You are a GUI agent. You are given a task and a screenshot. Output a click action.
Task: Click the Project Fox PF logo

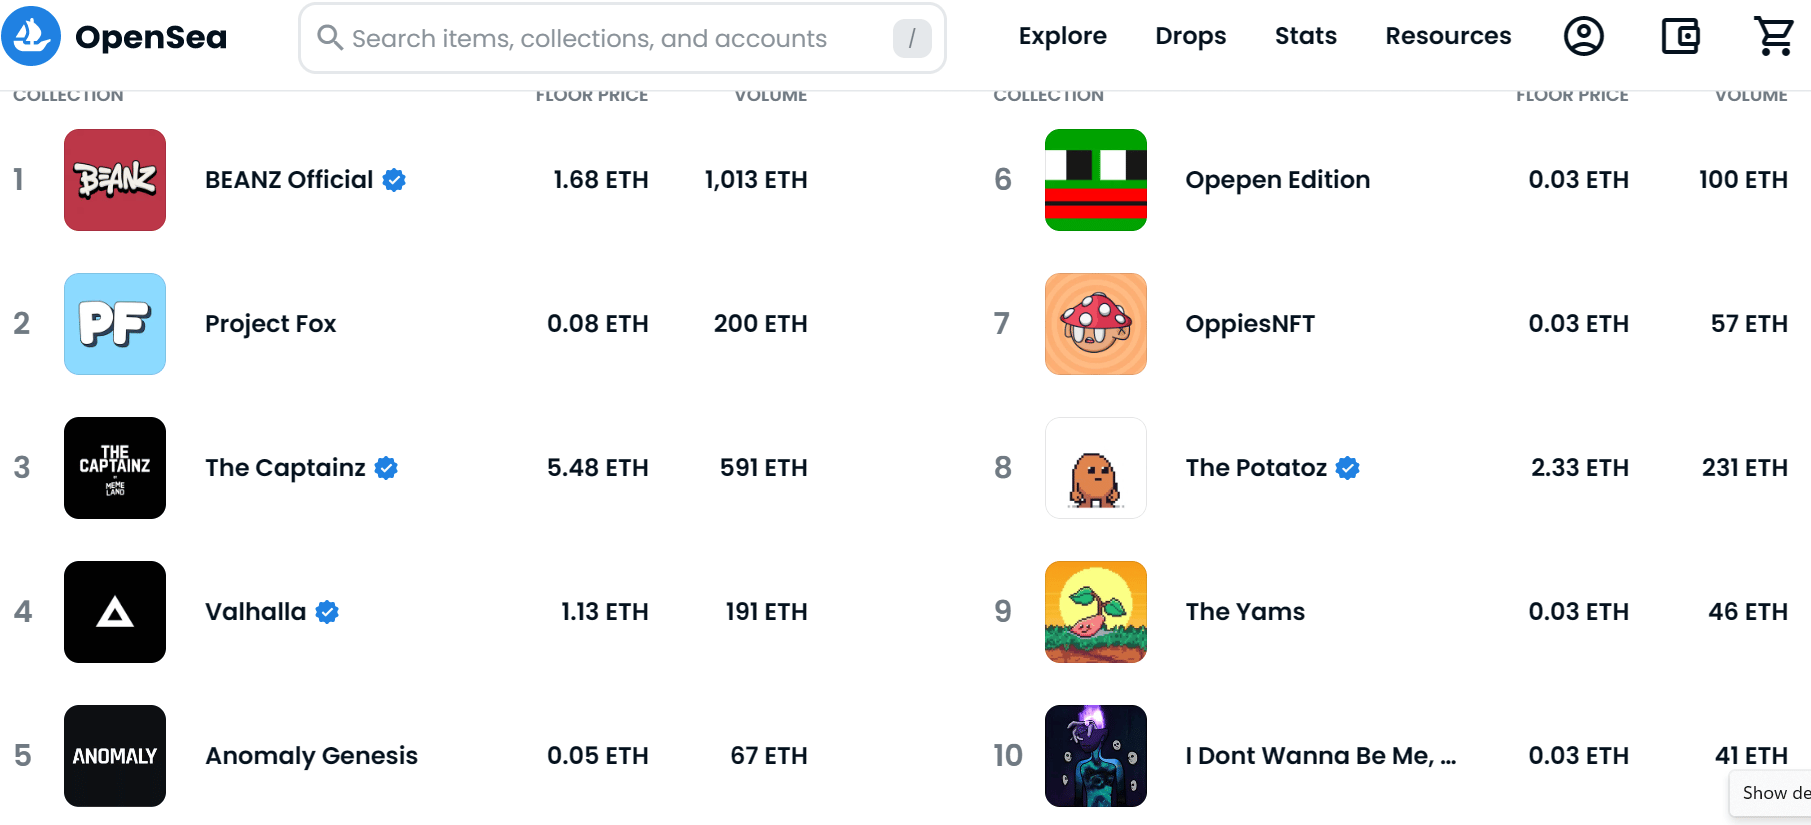115,324
